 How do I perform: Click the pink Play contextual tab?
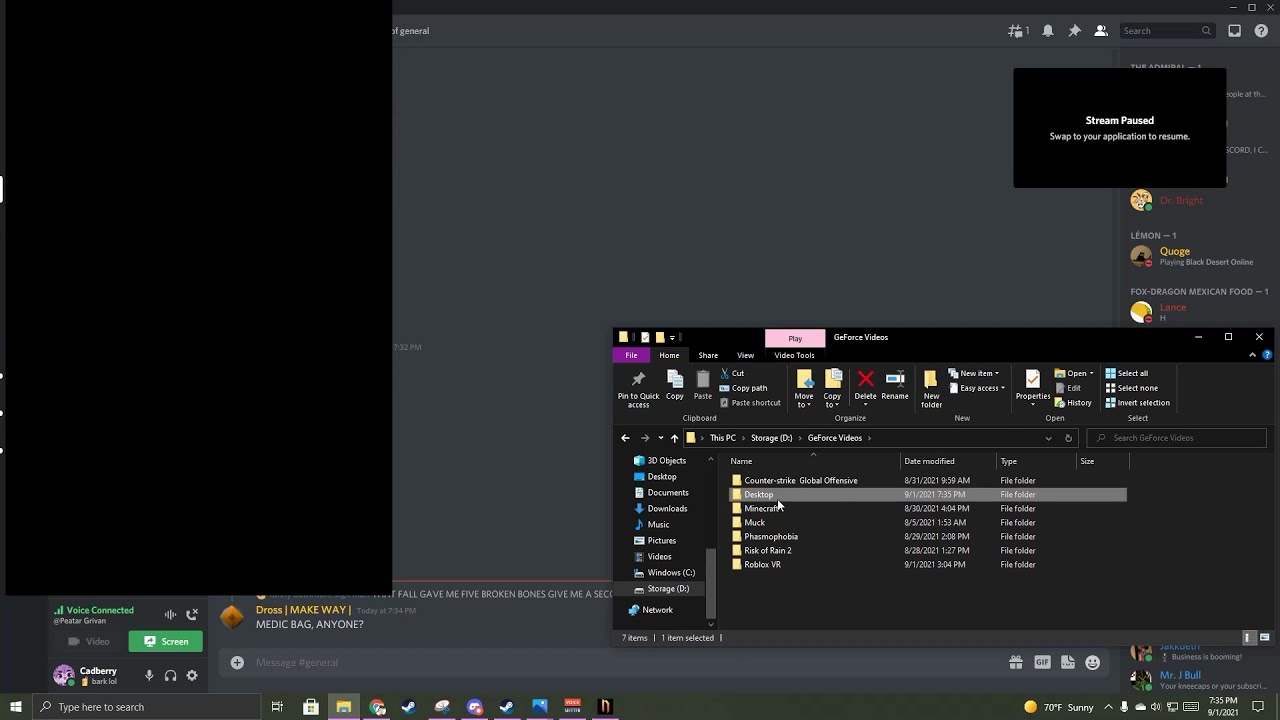click(x=795, y=338)
